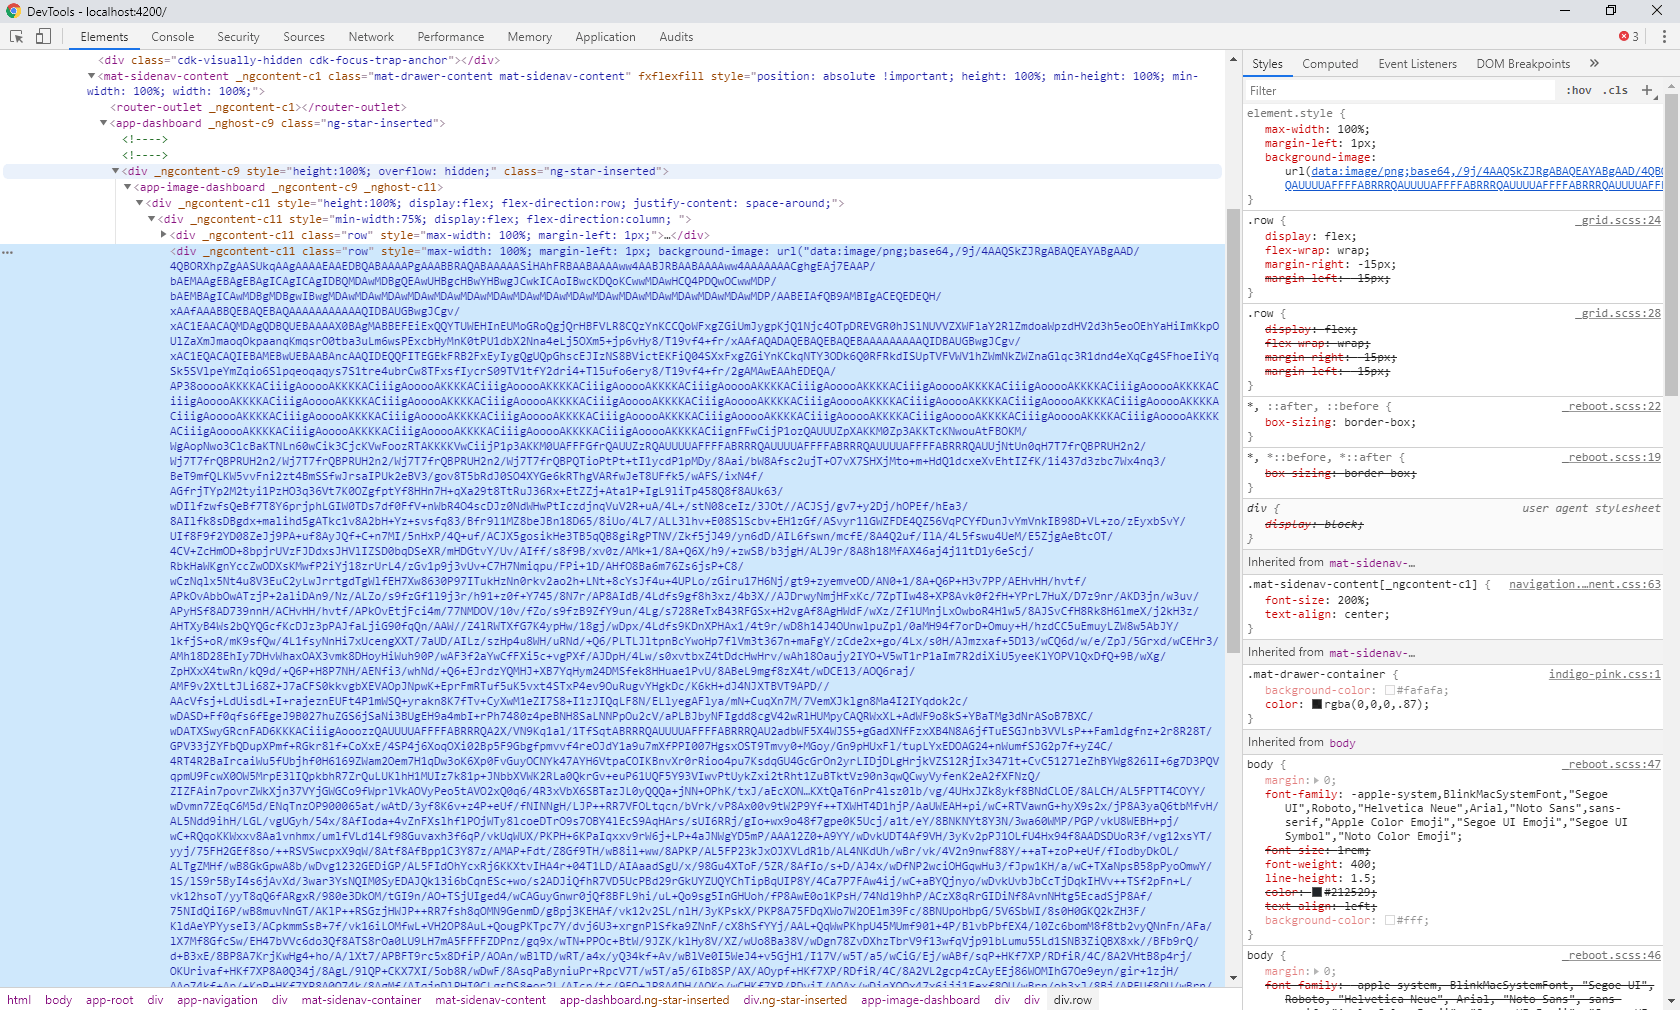Screen dimensions: 1680x1010
Task: Toggle the device toolbar emulation icon
Action: coord(42,36)
